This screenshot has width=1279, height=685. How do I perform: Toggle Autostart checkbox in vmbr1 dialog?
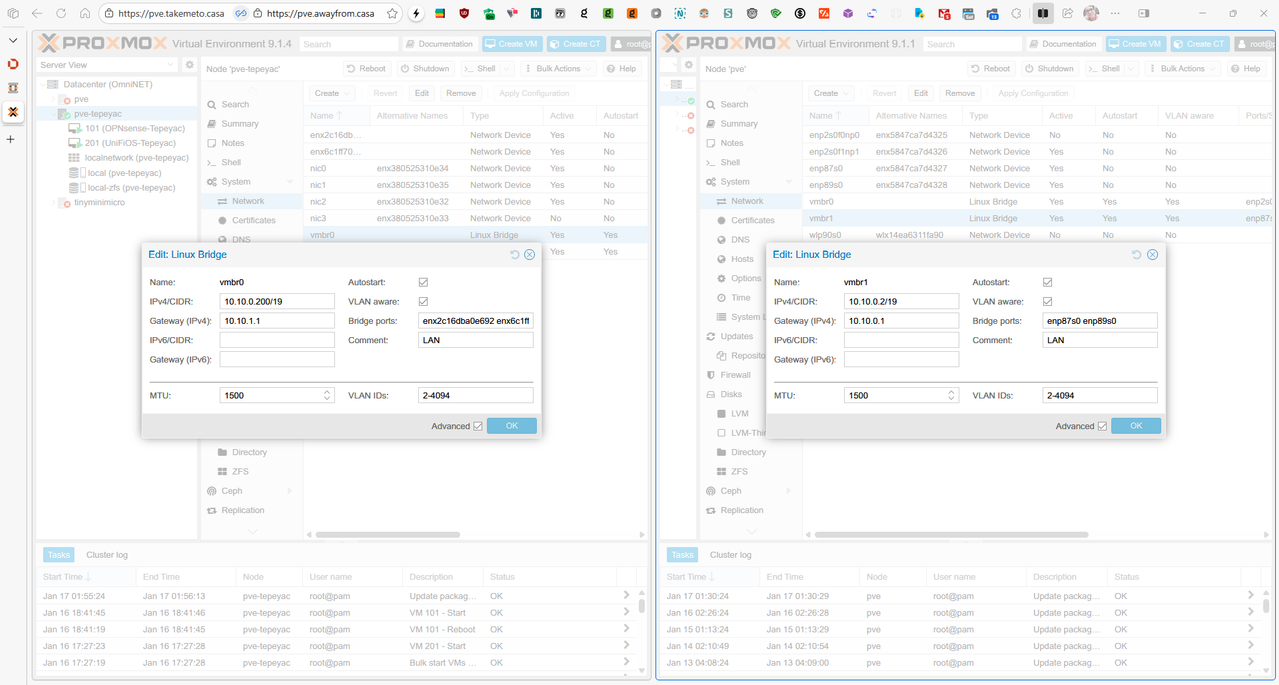[1047, 282]
